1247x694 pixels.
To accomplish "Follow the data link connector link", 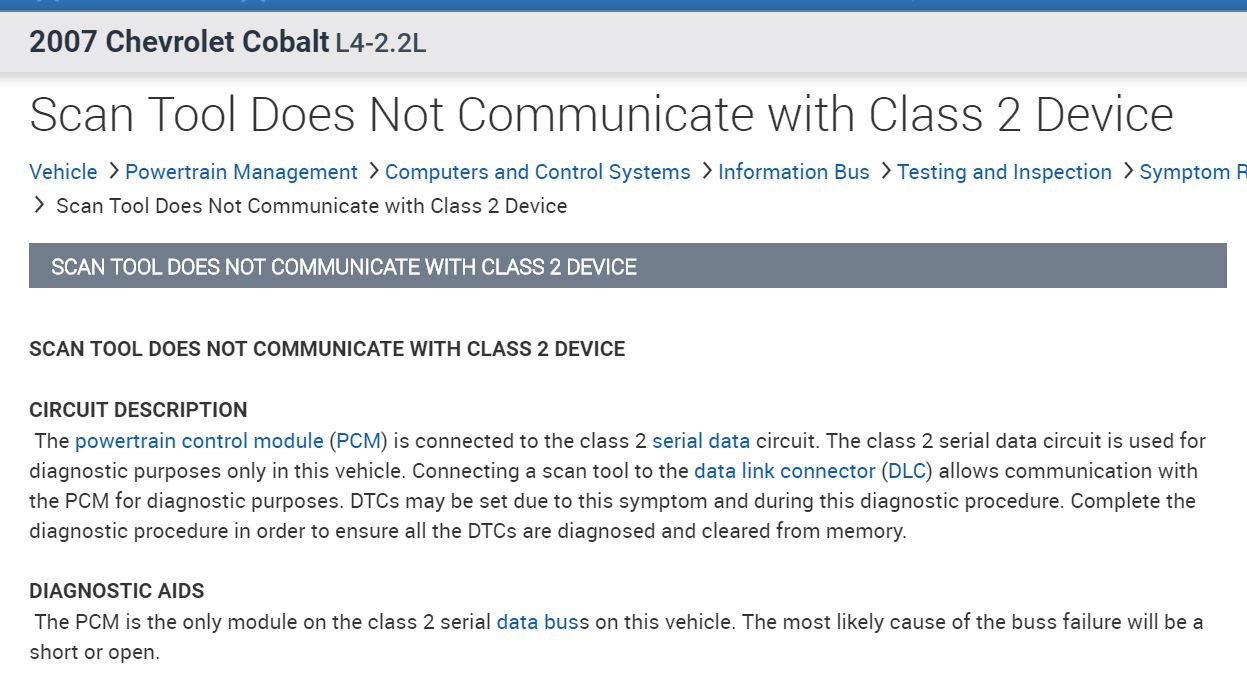I will [x=784, y=471].
